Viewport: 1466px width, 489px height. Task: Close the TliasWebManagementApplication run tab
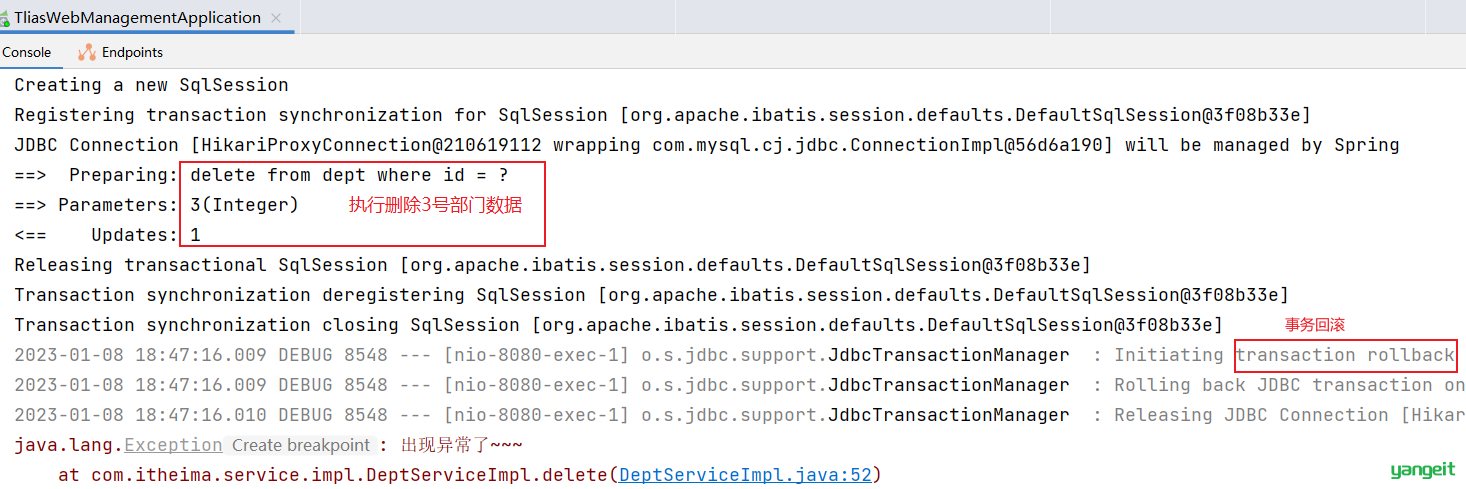(x=276, y=18)
